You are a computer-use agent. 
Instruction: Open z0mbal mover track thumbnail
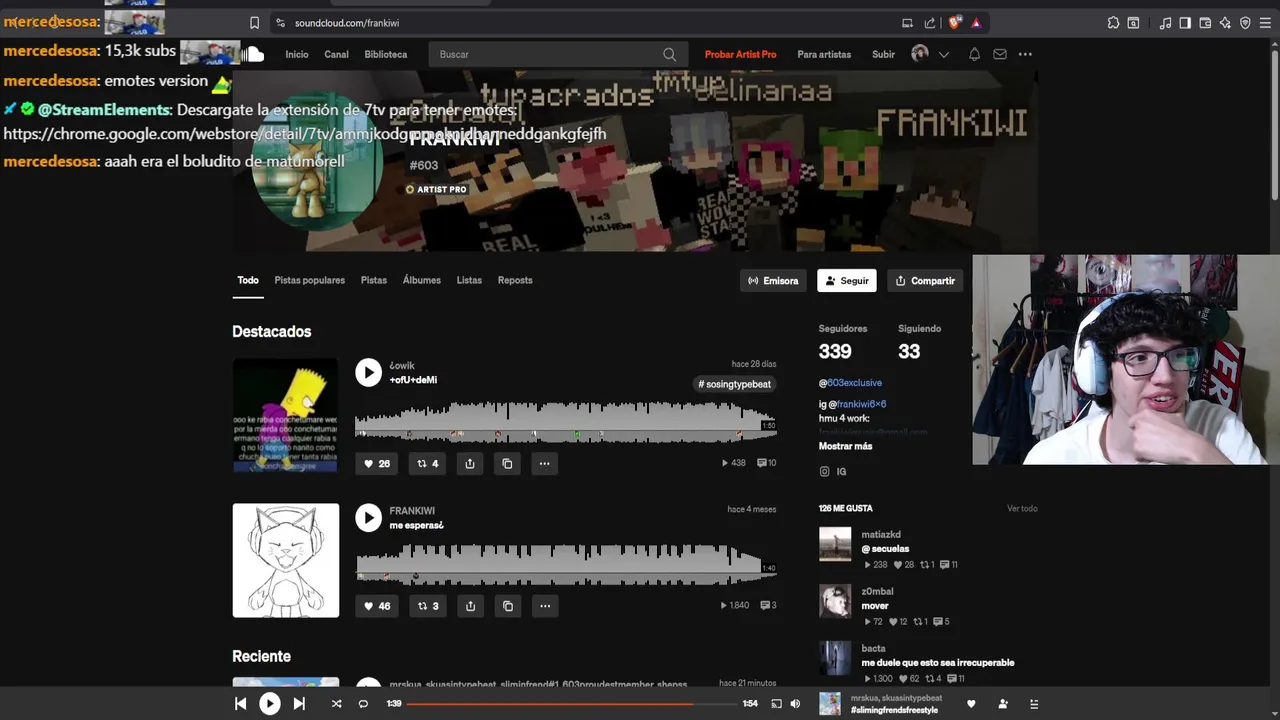835,601
